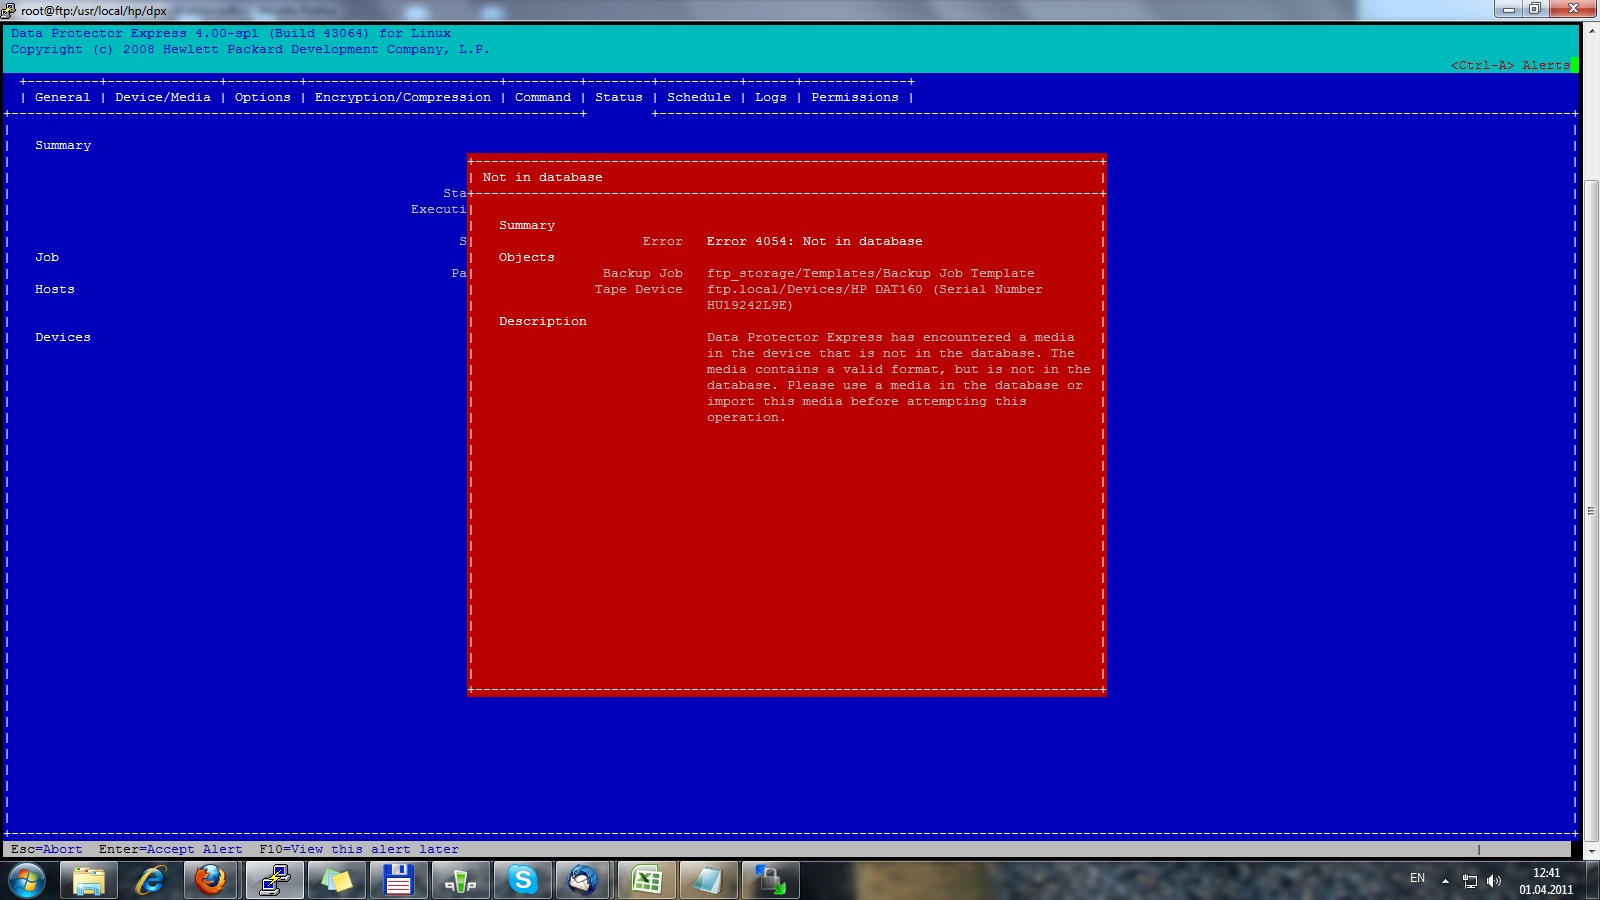Viewport: 1600px width, 900px height.
Task: Click the Summary heading in the left pane
Action: 63,145
